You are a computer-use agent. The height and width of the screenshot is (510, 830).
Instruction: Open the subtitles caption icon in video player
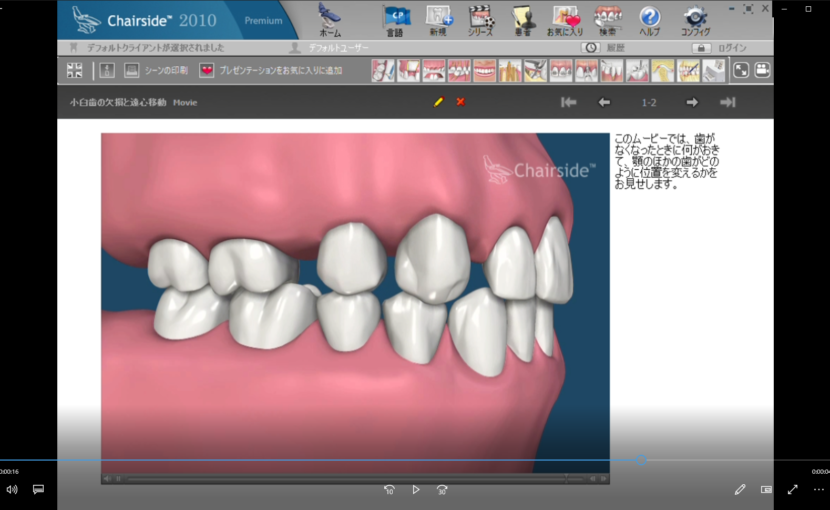(38, 489)
